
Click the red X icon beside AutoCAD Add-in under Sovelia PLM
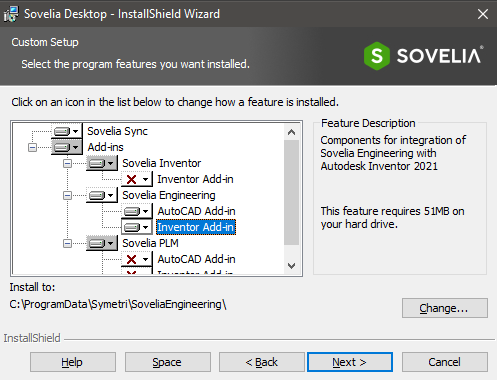coord(132,259)
